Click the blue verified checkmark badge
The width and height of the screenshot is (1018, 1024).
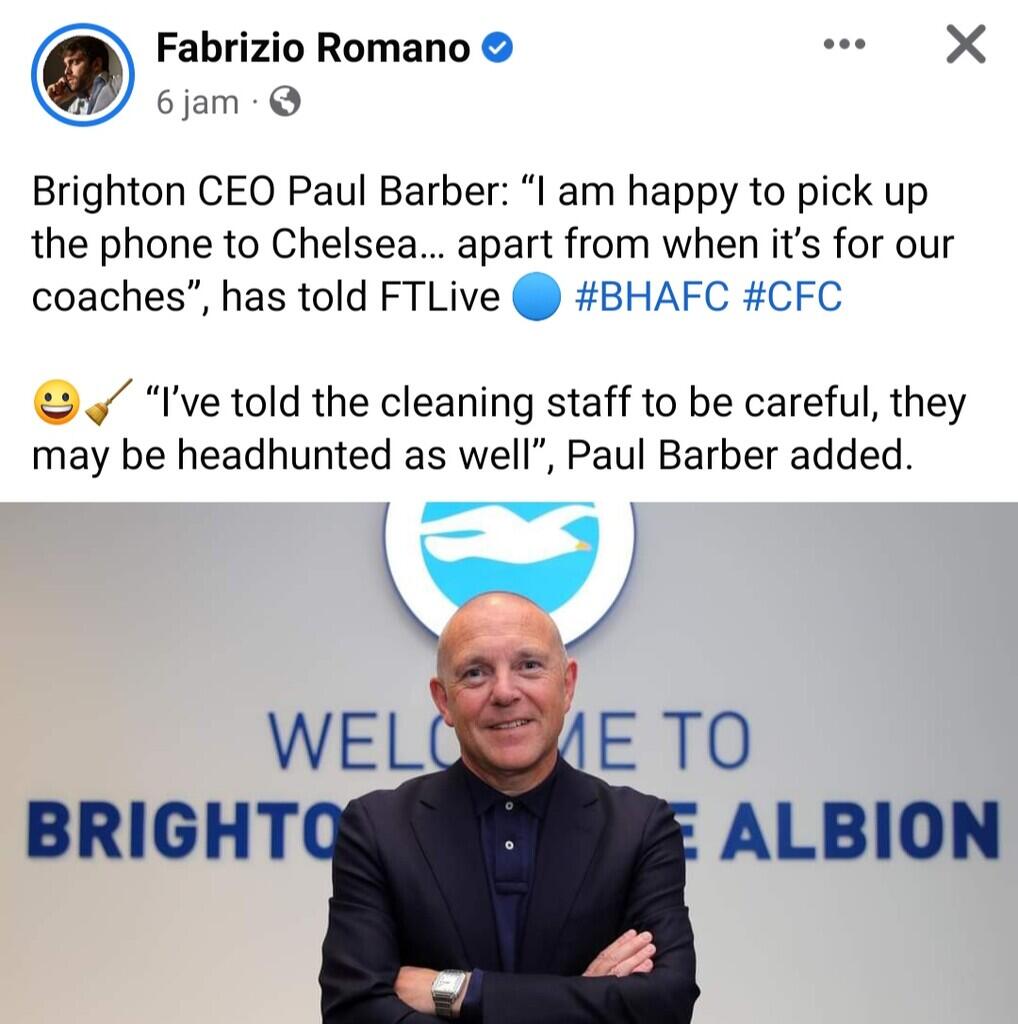pos(498,48)
